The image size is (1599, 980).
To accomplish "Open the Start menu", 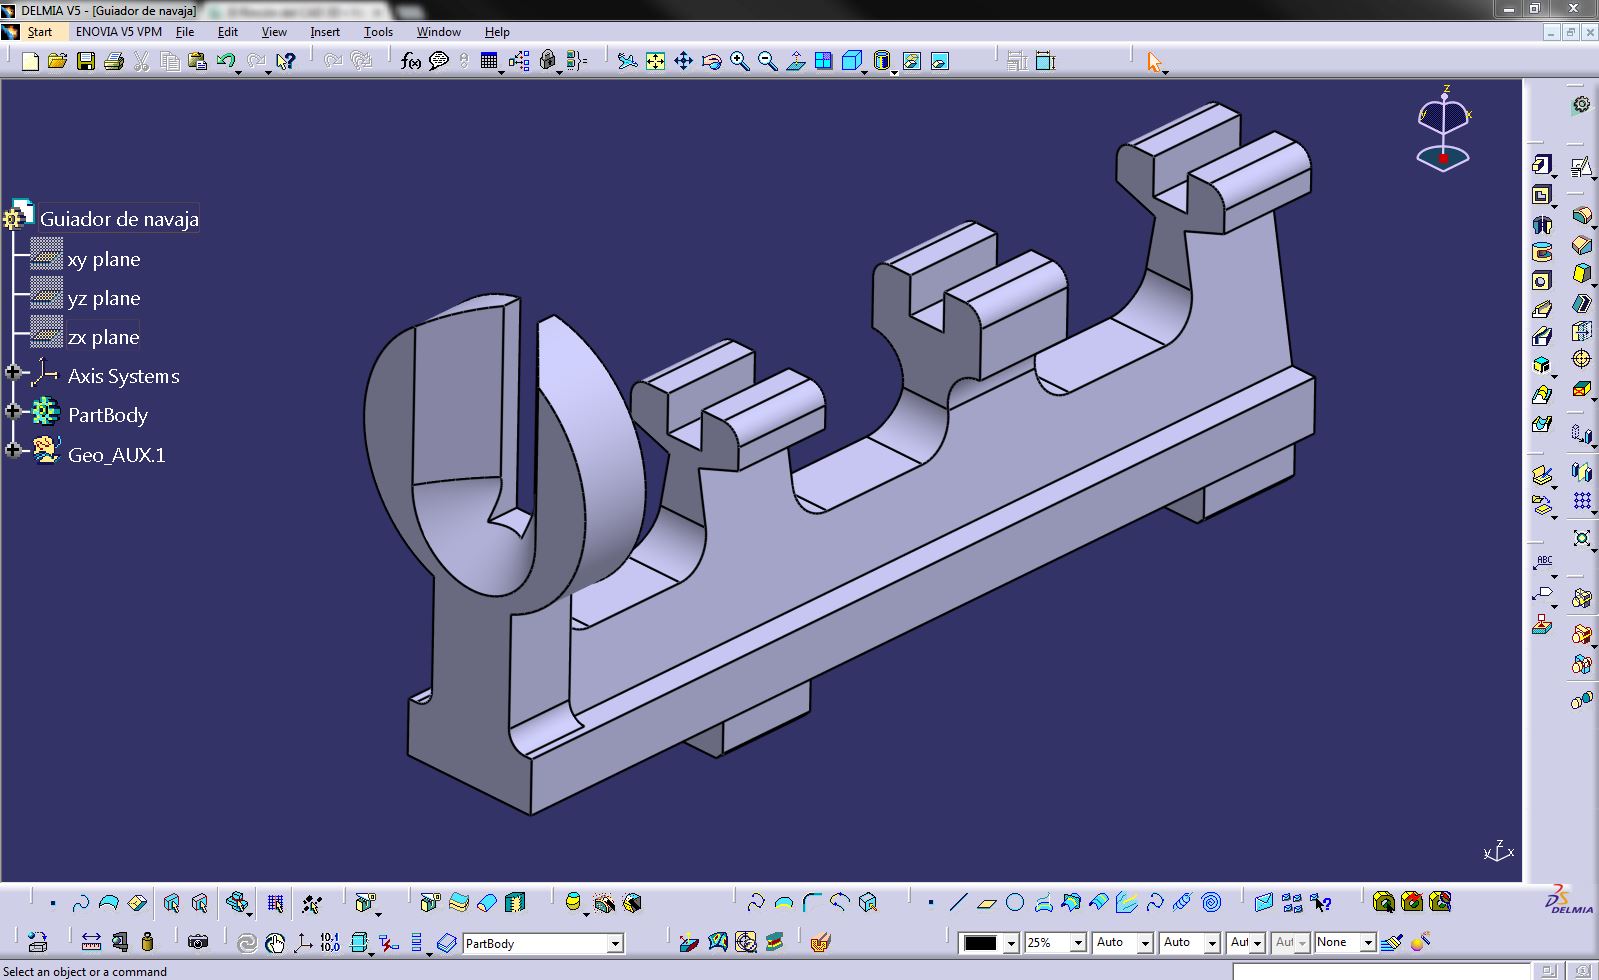I will tap(39, 32).
